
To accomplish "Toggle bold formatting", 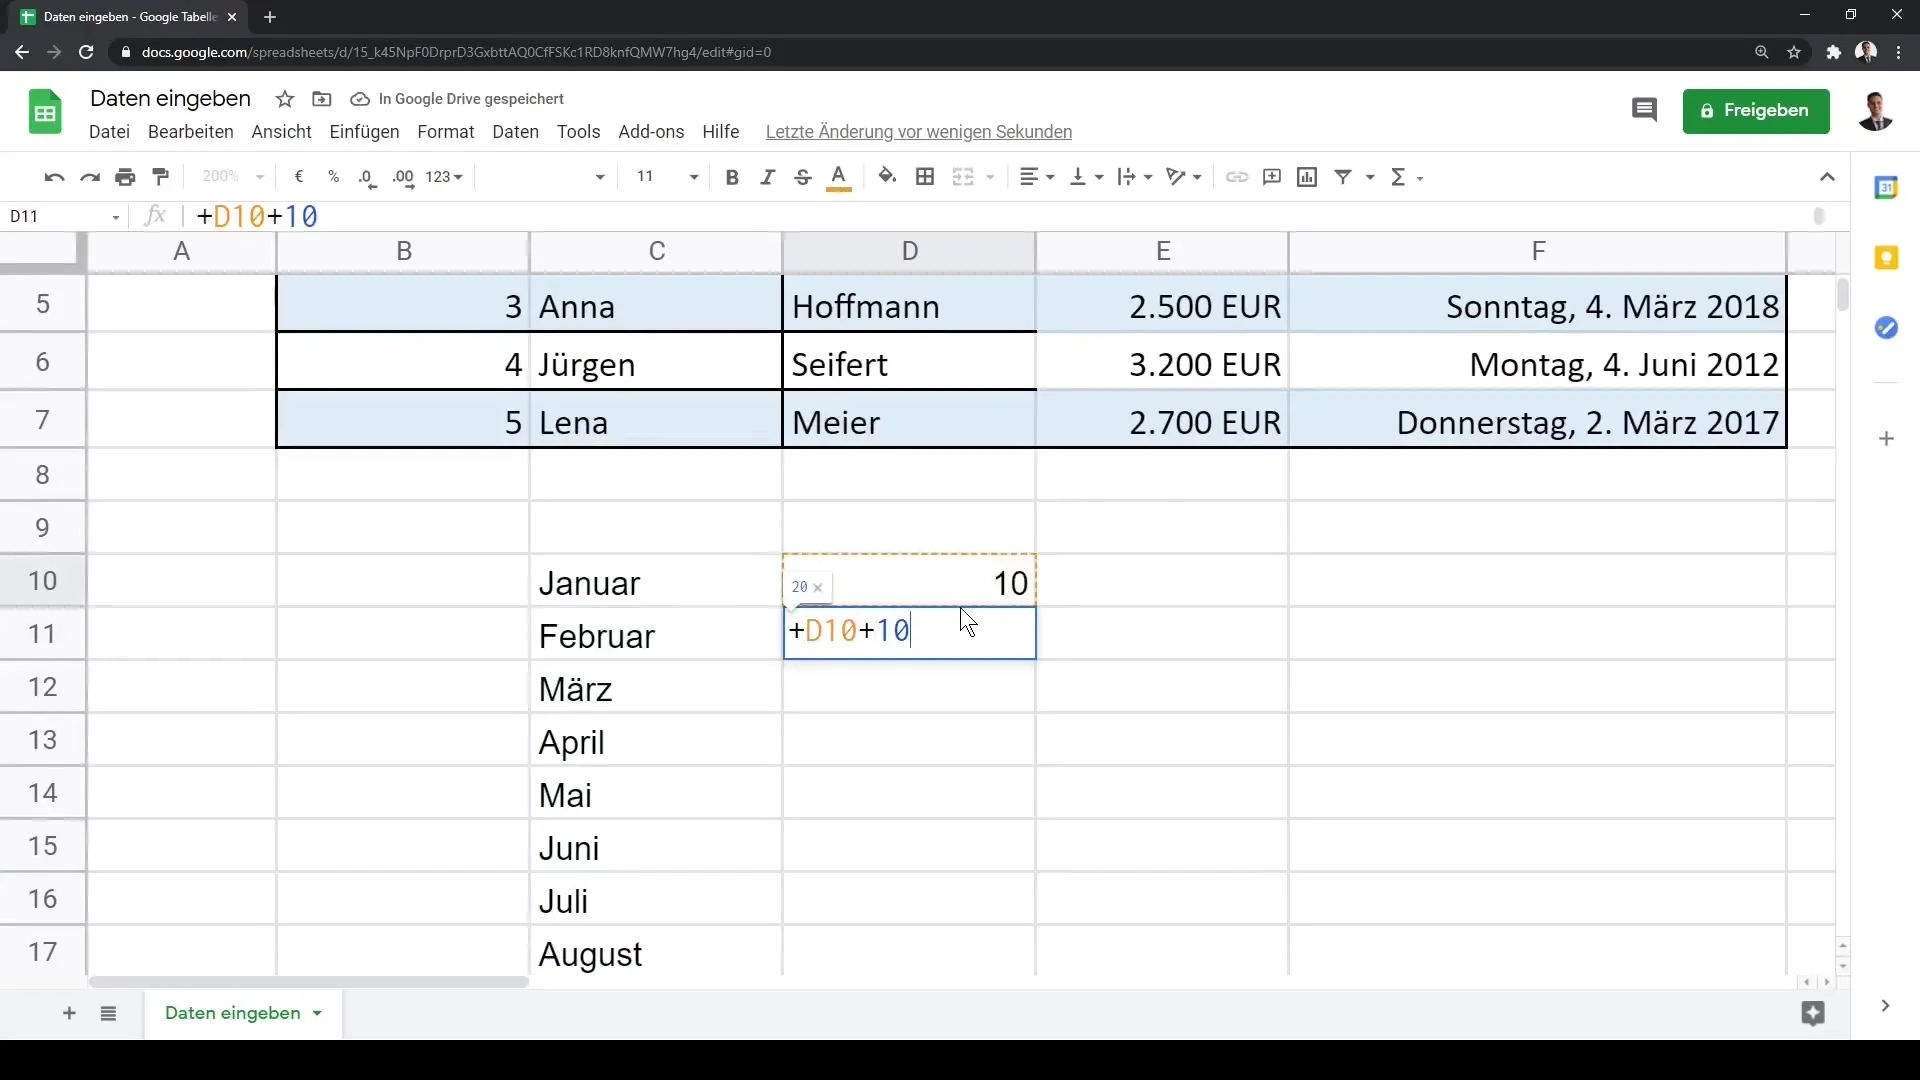I will (x=732, y=177).
